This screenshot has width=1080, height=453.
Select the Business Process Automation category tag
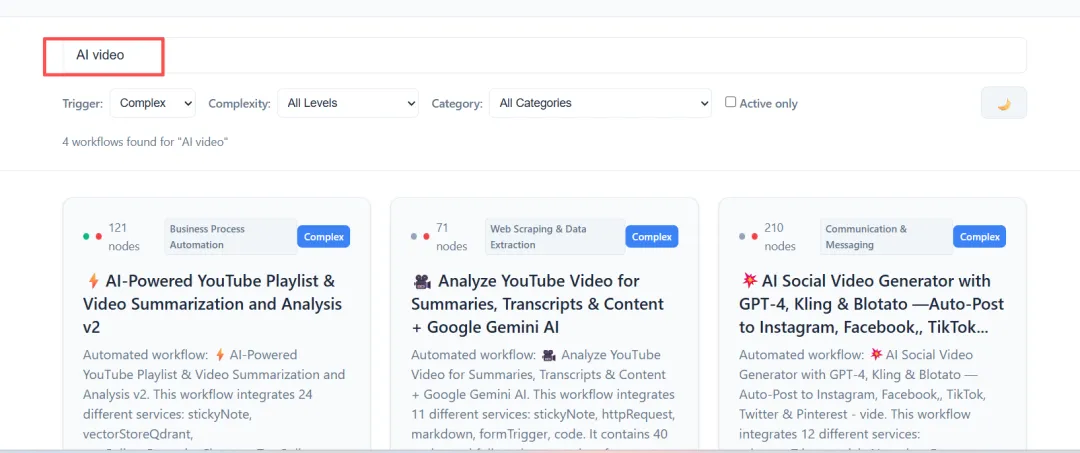(230, 237)
